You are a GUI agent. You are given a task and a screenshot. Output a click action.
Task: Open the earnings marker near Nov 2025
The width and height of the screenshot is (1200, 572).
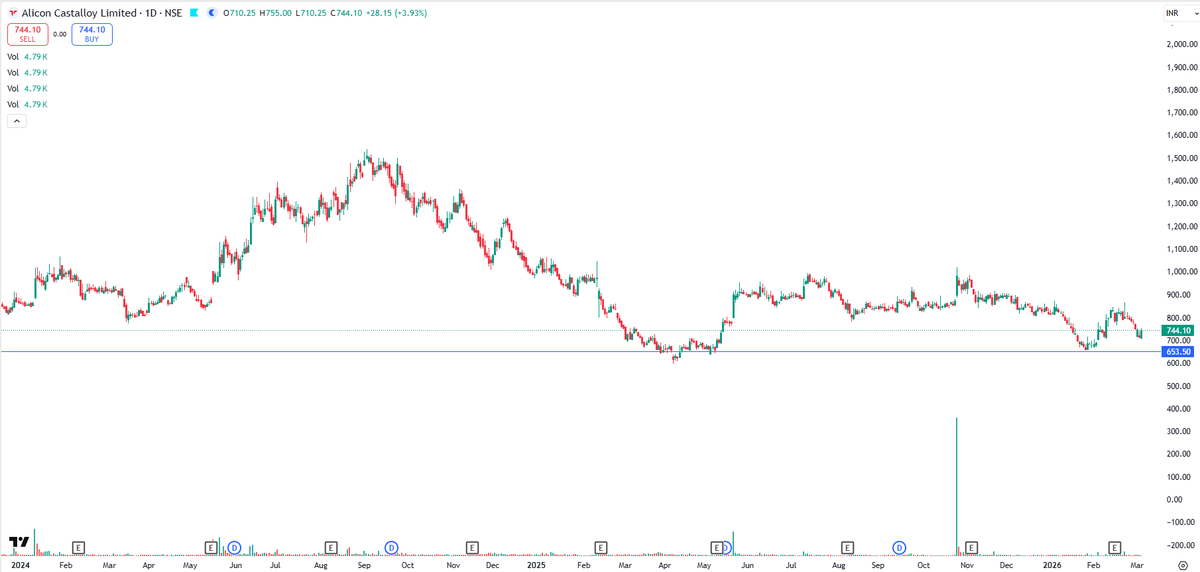971,547
